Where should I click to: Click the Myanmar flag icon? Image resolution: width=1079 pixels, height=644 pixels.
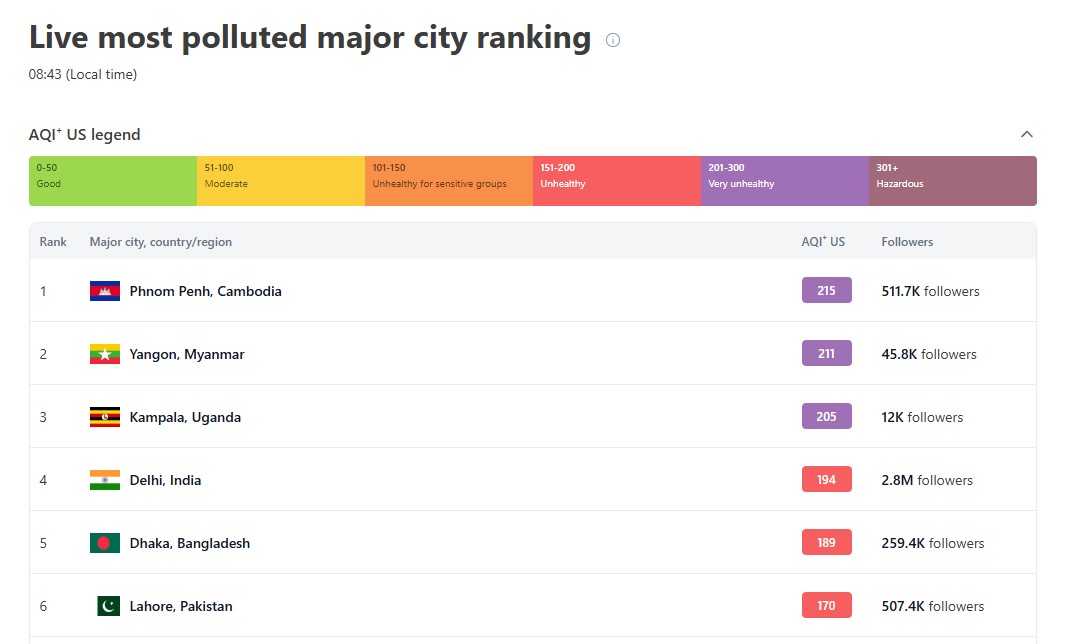coord(105,354)
